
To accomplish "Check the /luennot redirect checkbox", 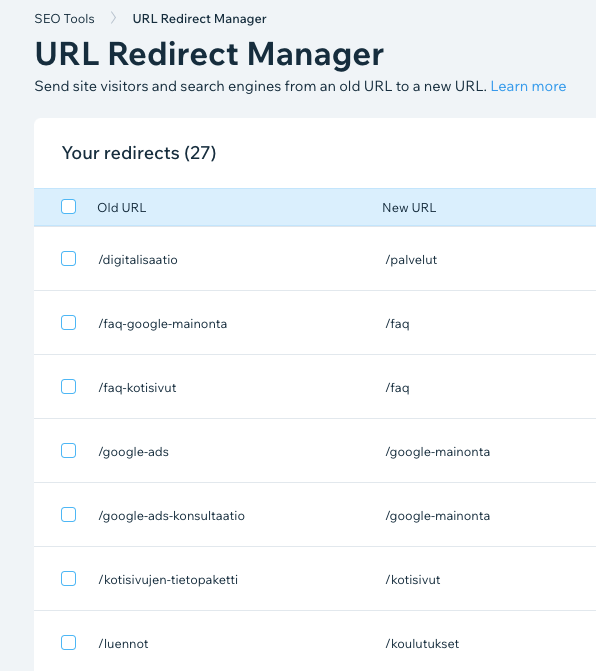I will point(68,643).
